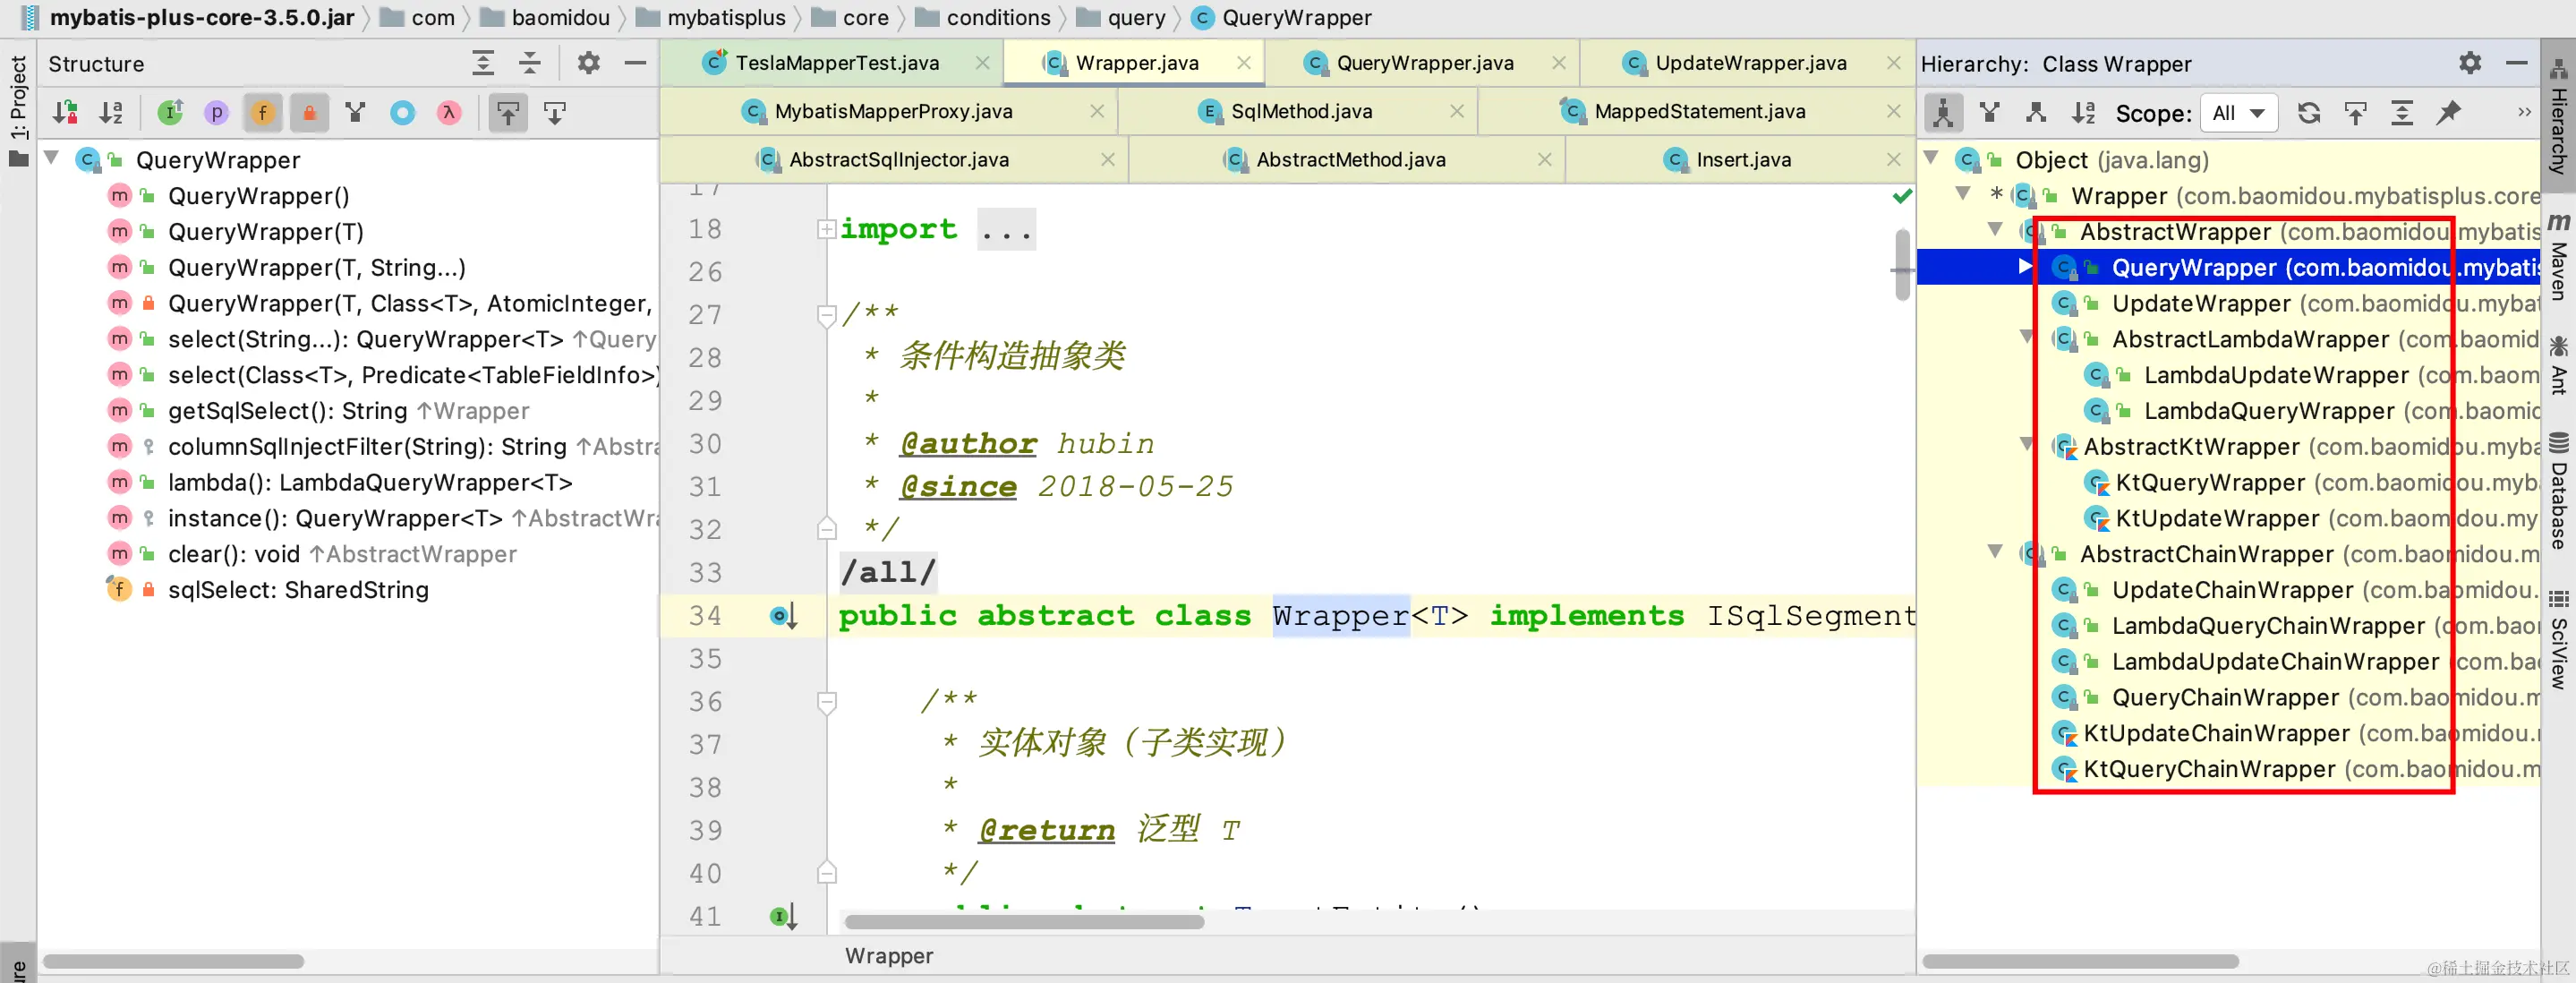Switch to QueryWrapper.java tab
2576x983 pixels.
tap(1425, 63)
